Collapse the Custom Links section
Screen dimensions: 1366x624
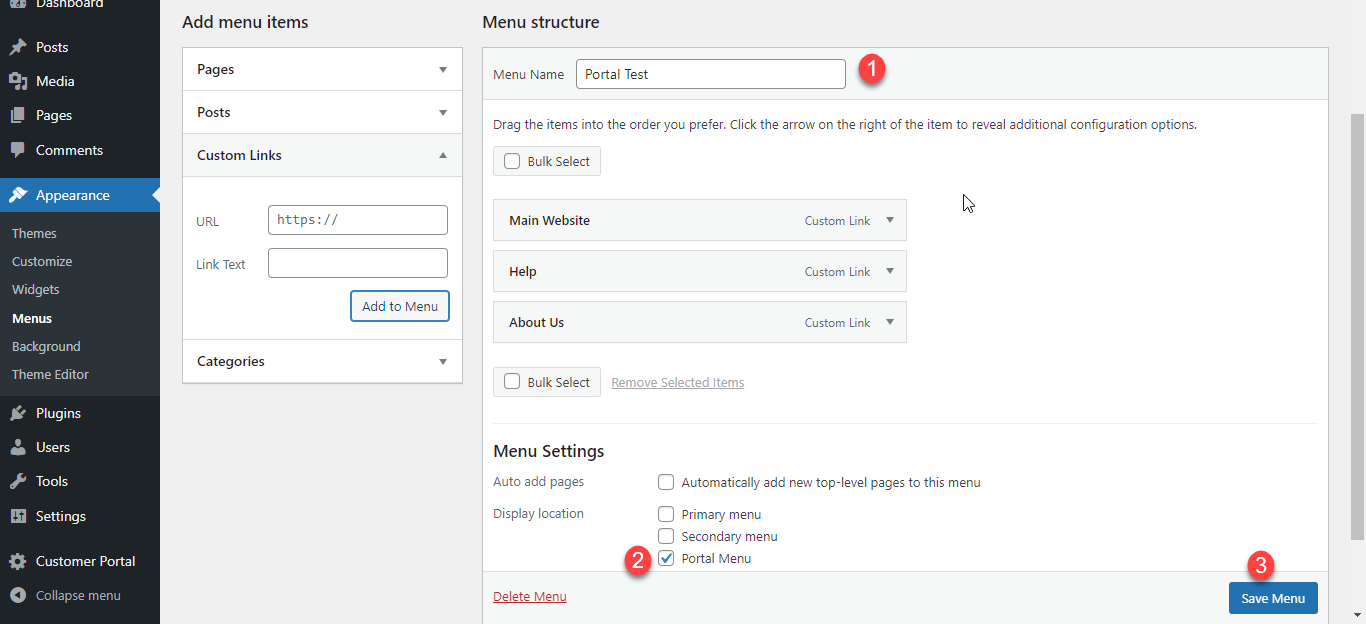pyautogui.click(x=443, y=155)
